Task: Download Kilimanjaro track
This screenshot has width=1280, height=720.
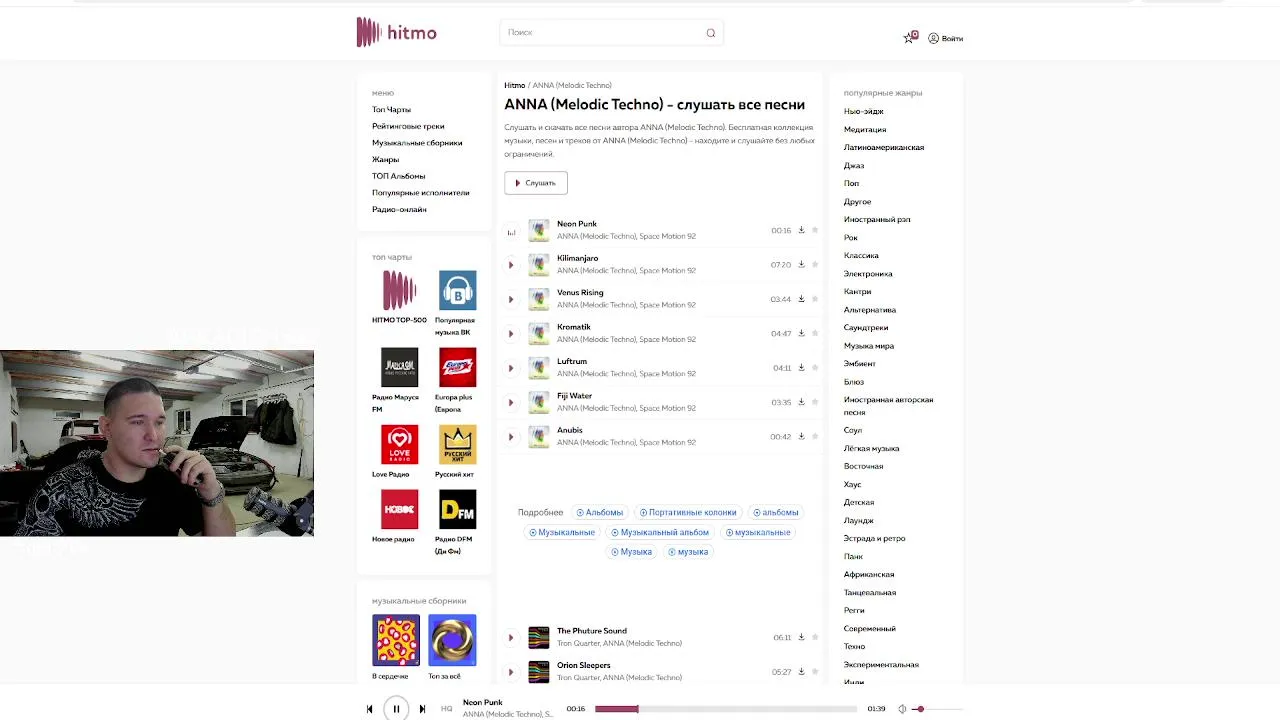Action: (801, 264)
